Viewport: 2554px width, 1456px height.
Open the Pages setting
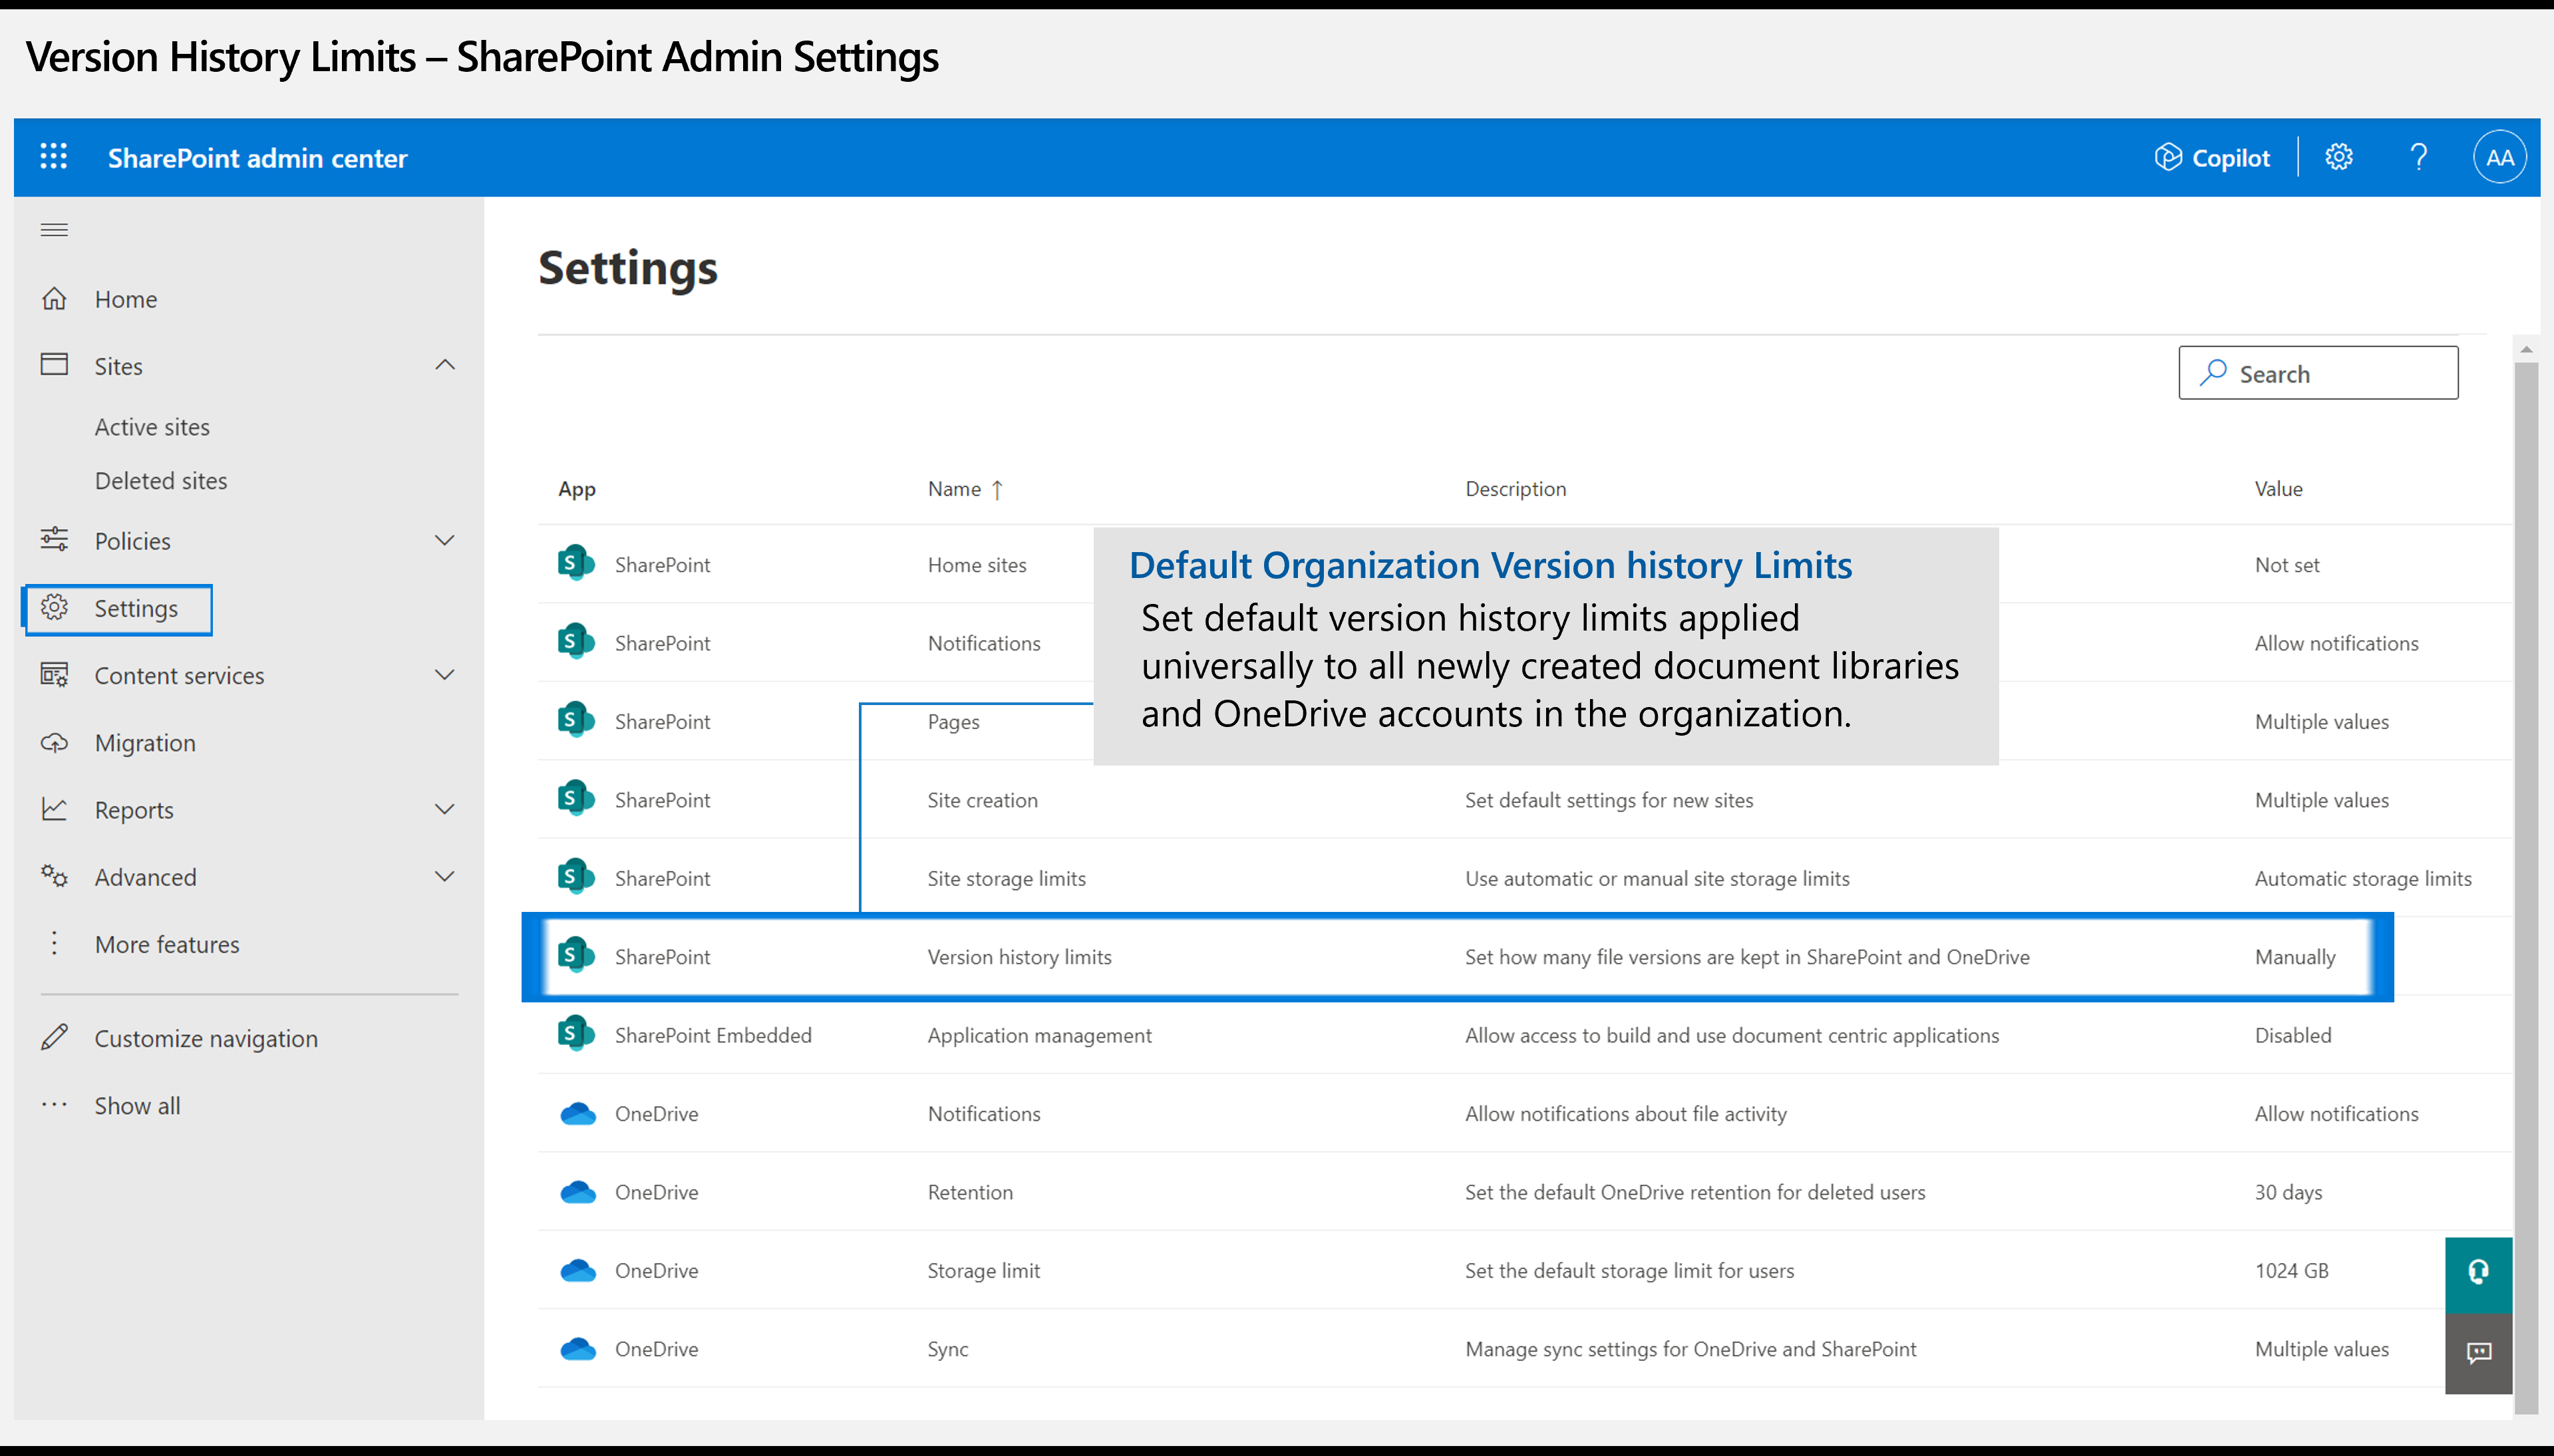[x=953, y=722]
